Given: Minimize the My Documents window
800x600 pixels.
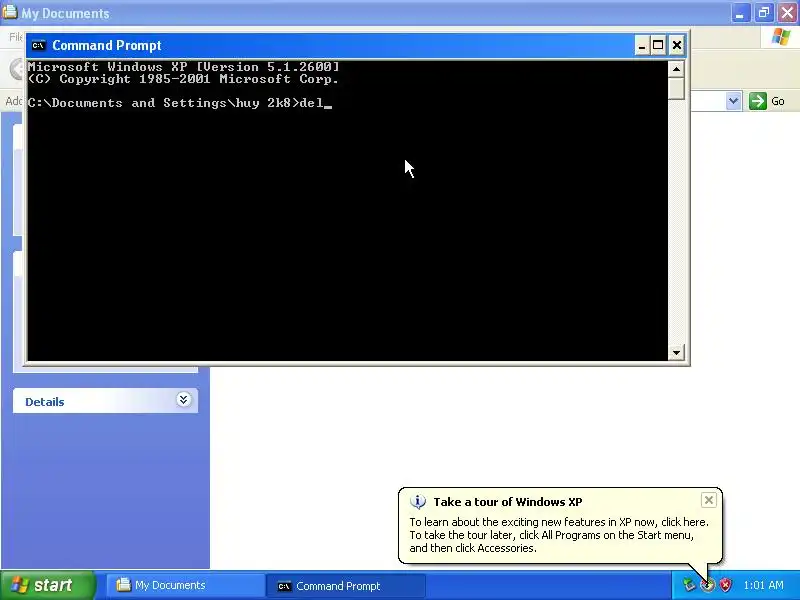Looking at the screenshot, I should [740, 13].
